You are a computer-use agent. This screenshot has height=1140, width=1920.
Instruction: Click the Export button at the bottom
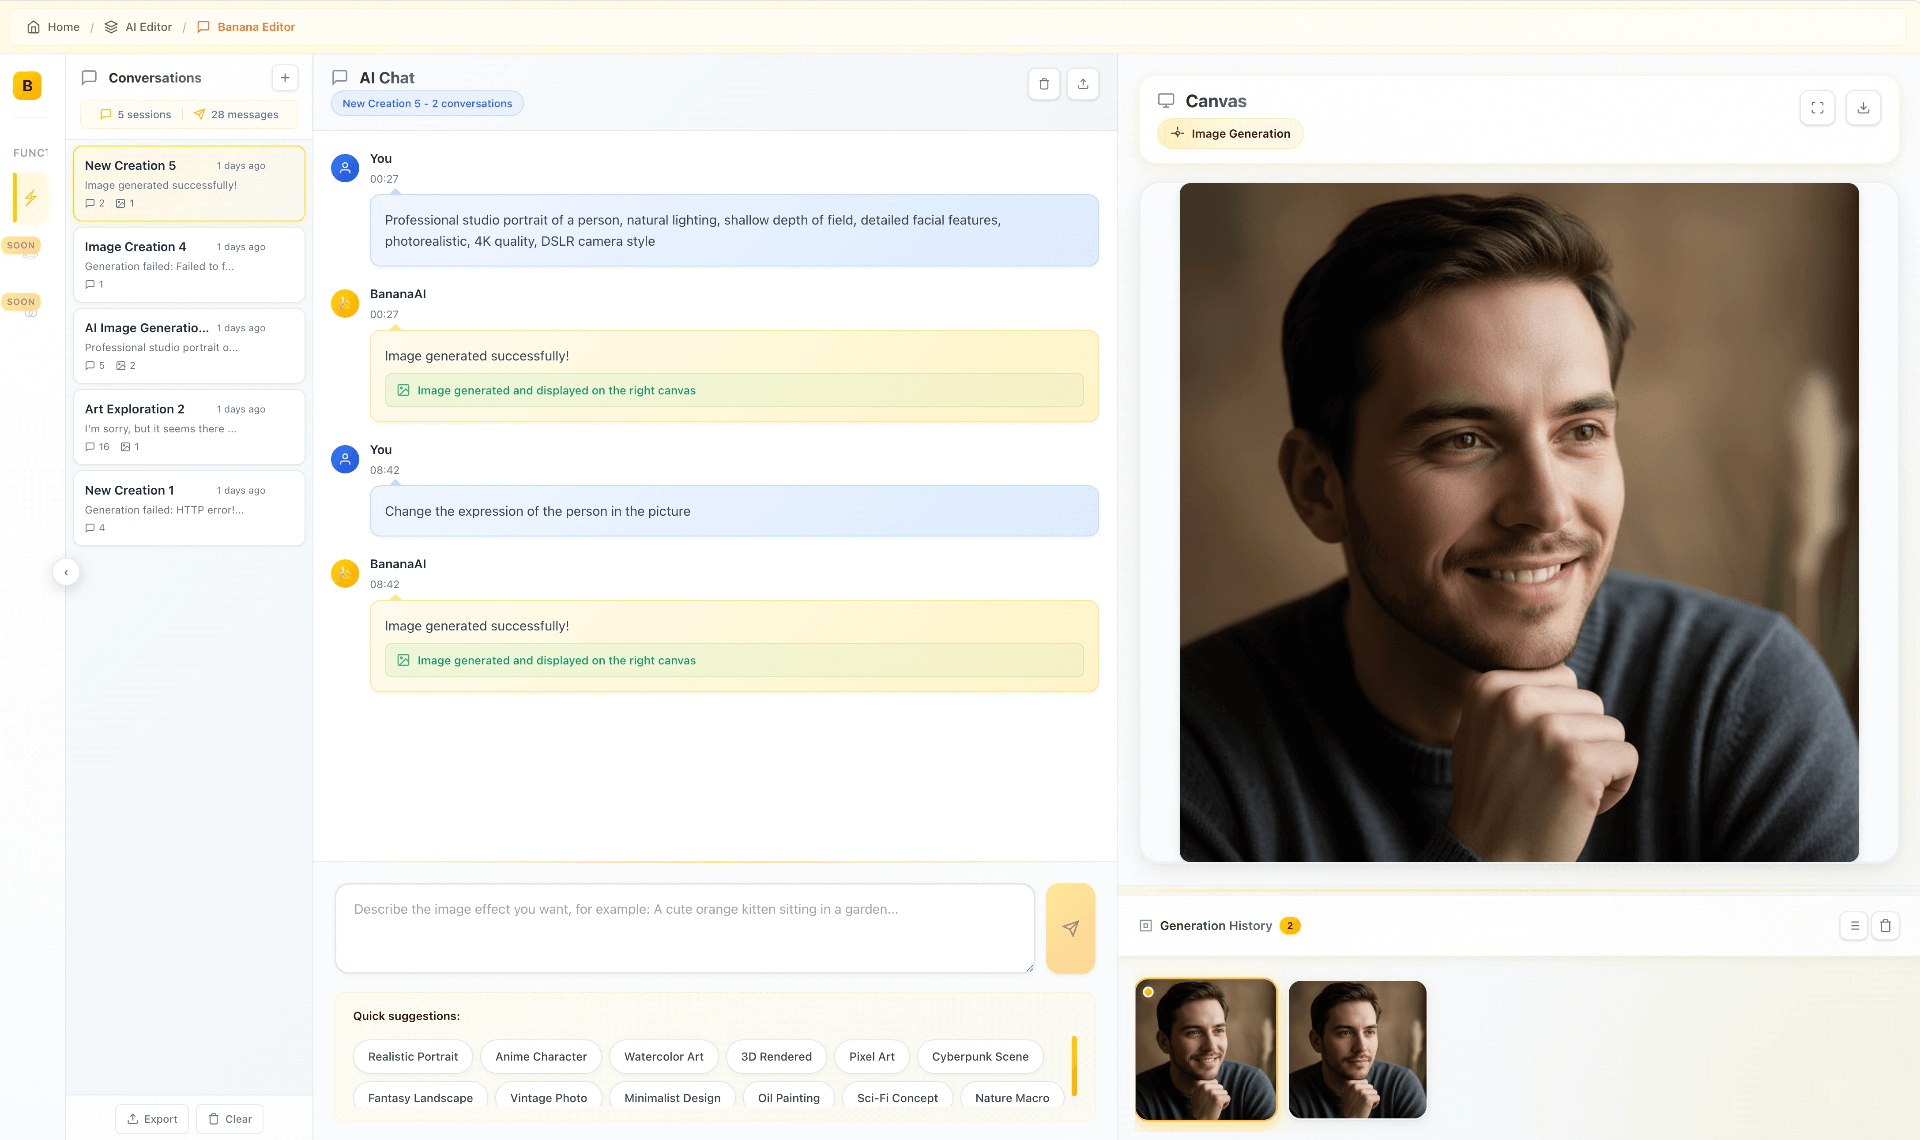[152, 1119]
